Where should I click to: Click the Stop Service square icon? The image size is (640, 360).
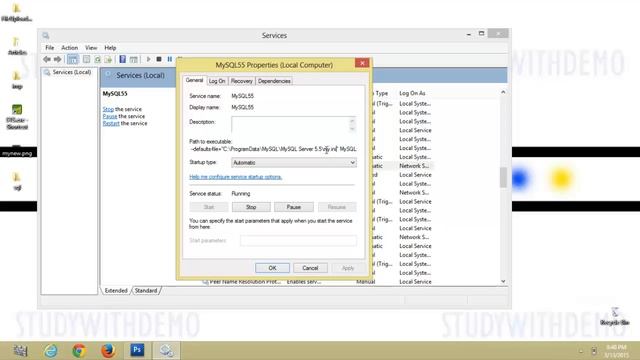point(159,60)
